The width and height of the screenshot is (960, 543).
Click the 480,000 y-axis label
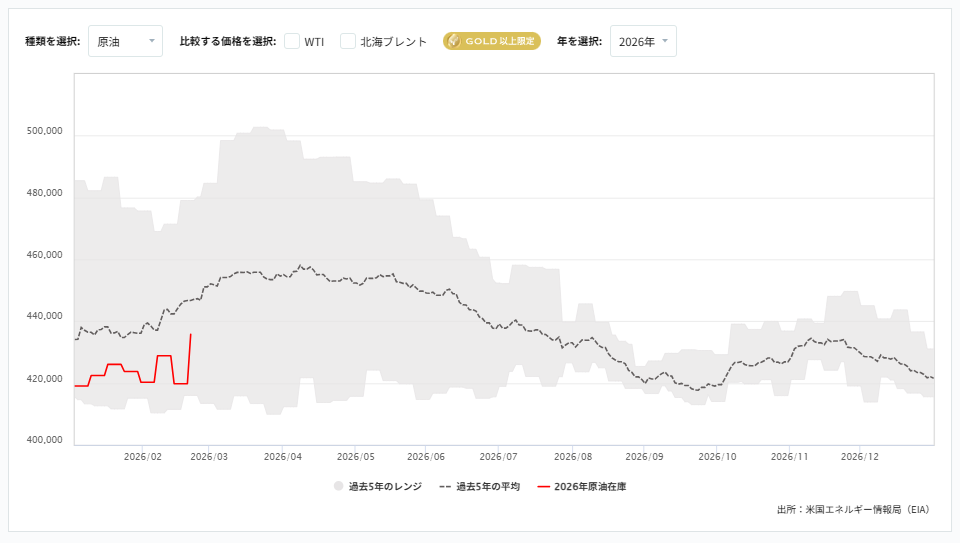44,193
